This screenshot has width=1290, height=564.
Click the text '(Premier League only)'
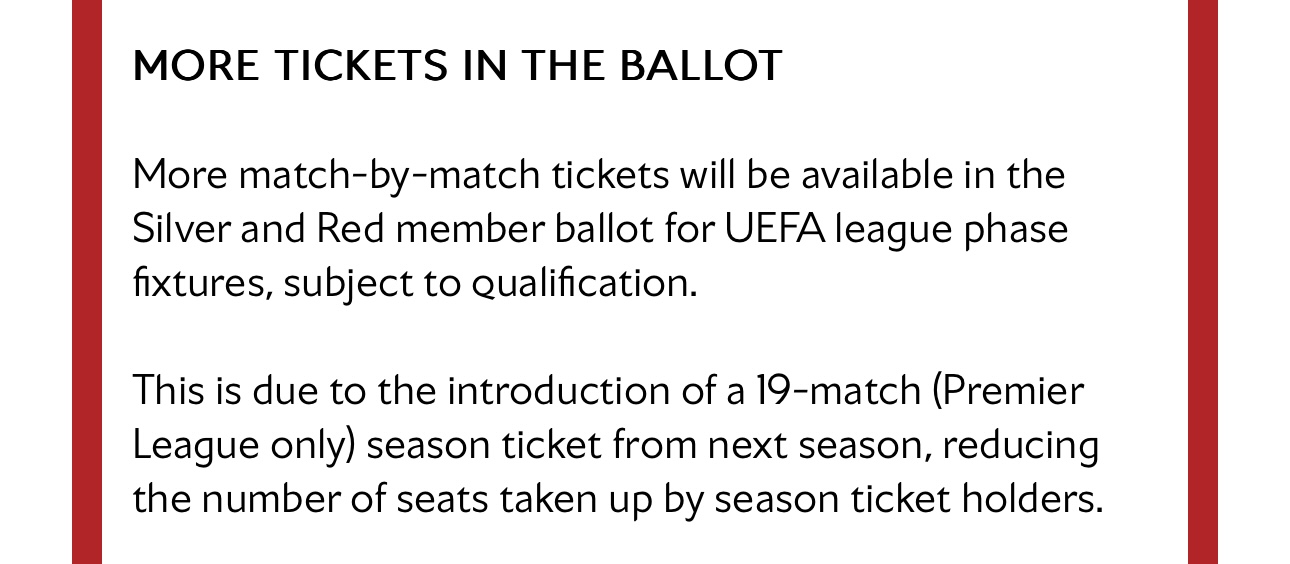[608, 417]
